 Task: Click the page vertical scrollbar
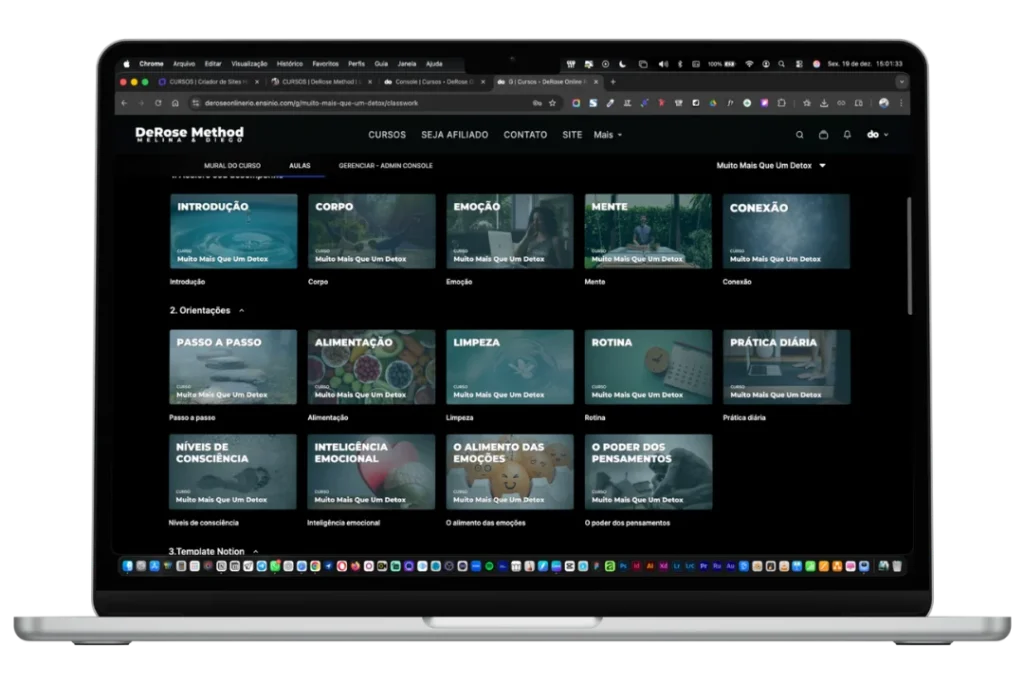(x=909, y=256)
